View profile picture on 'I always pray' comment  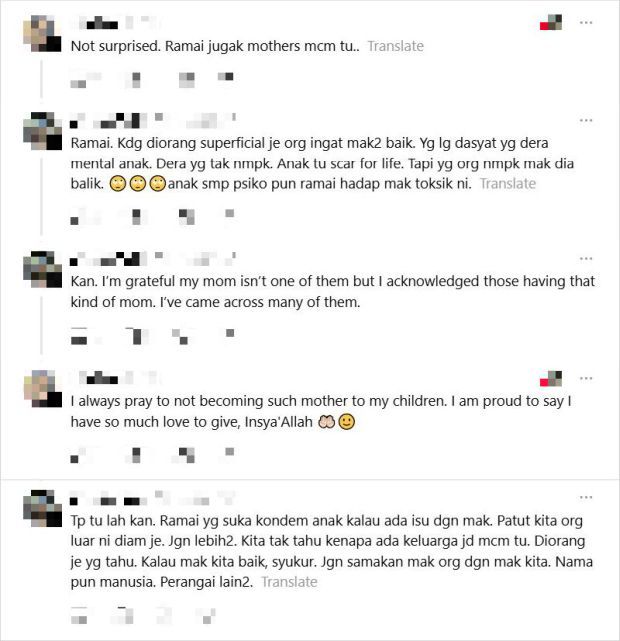[39, 389]
